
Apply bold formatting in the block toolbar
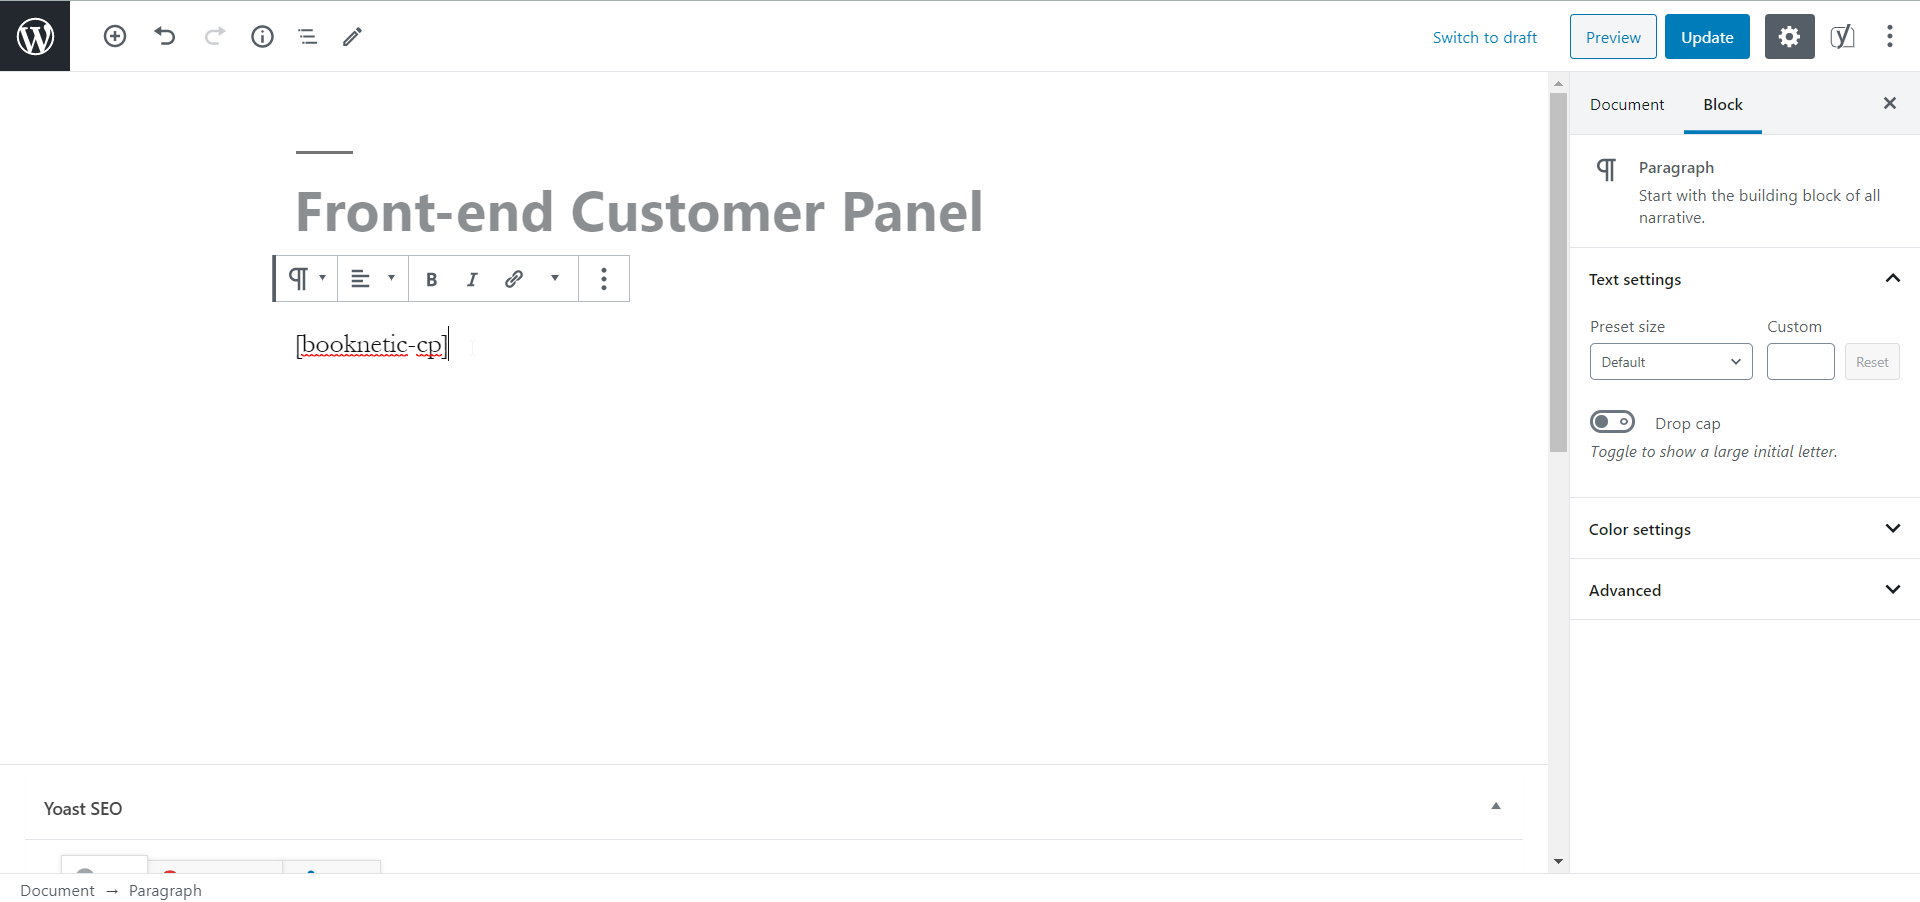(x=431, y=278)
